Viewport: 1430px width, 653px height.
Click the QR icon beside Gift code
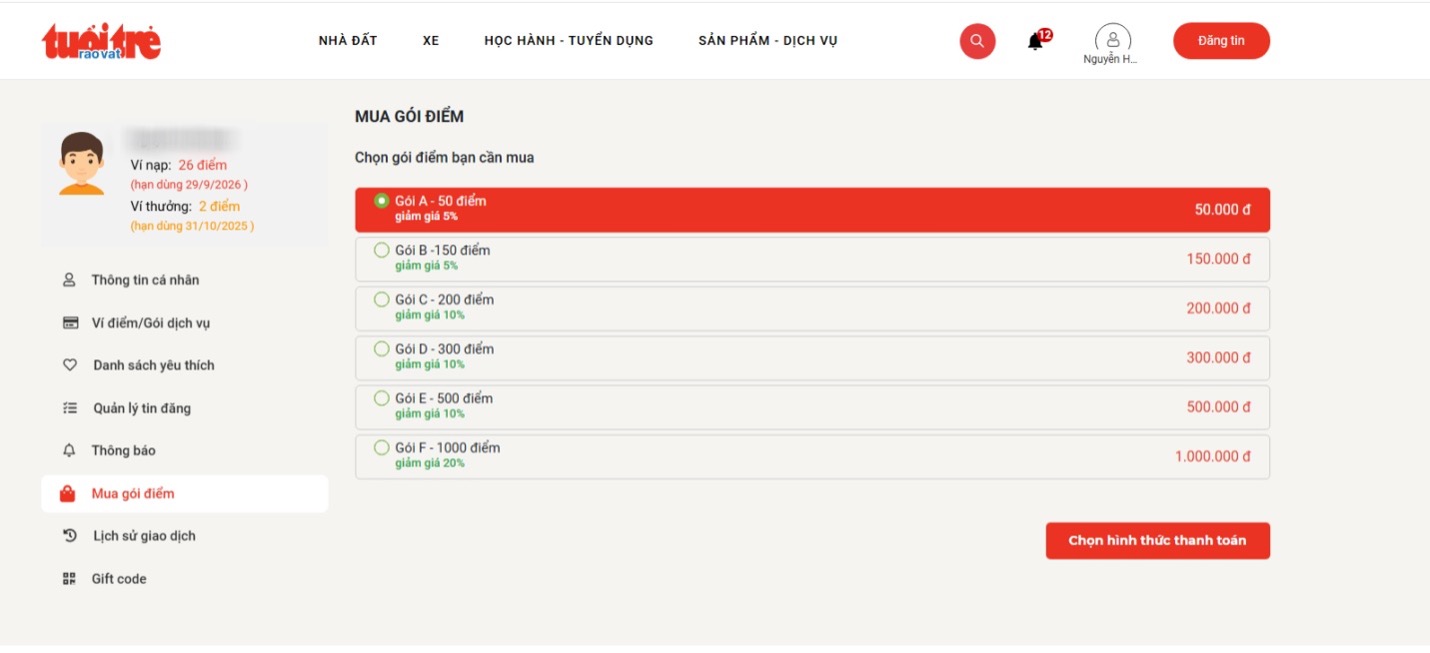pyautogui.click(x=69, y=579)
